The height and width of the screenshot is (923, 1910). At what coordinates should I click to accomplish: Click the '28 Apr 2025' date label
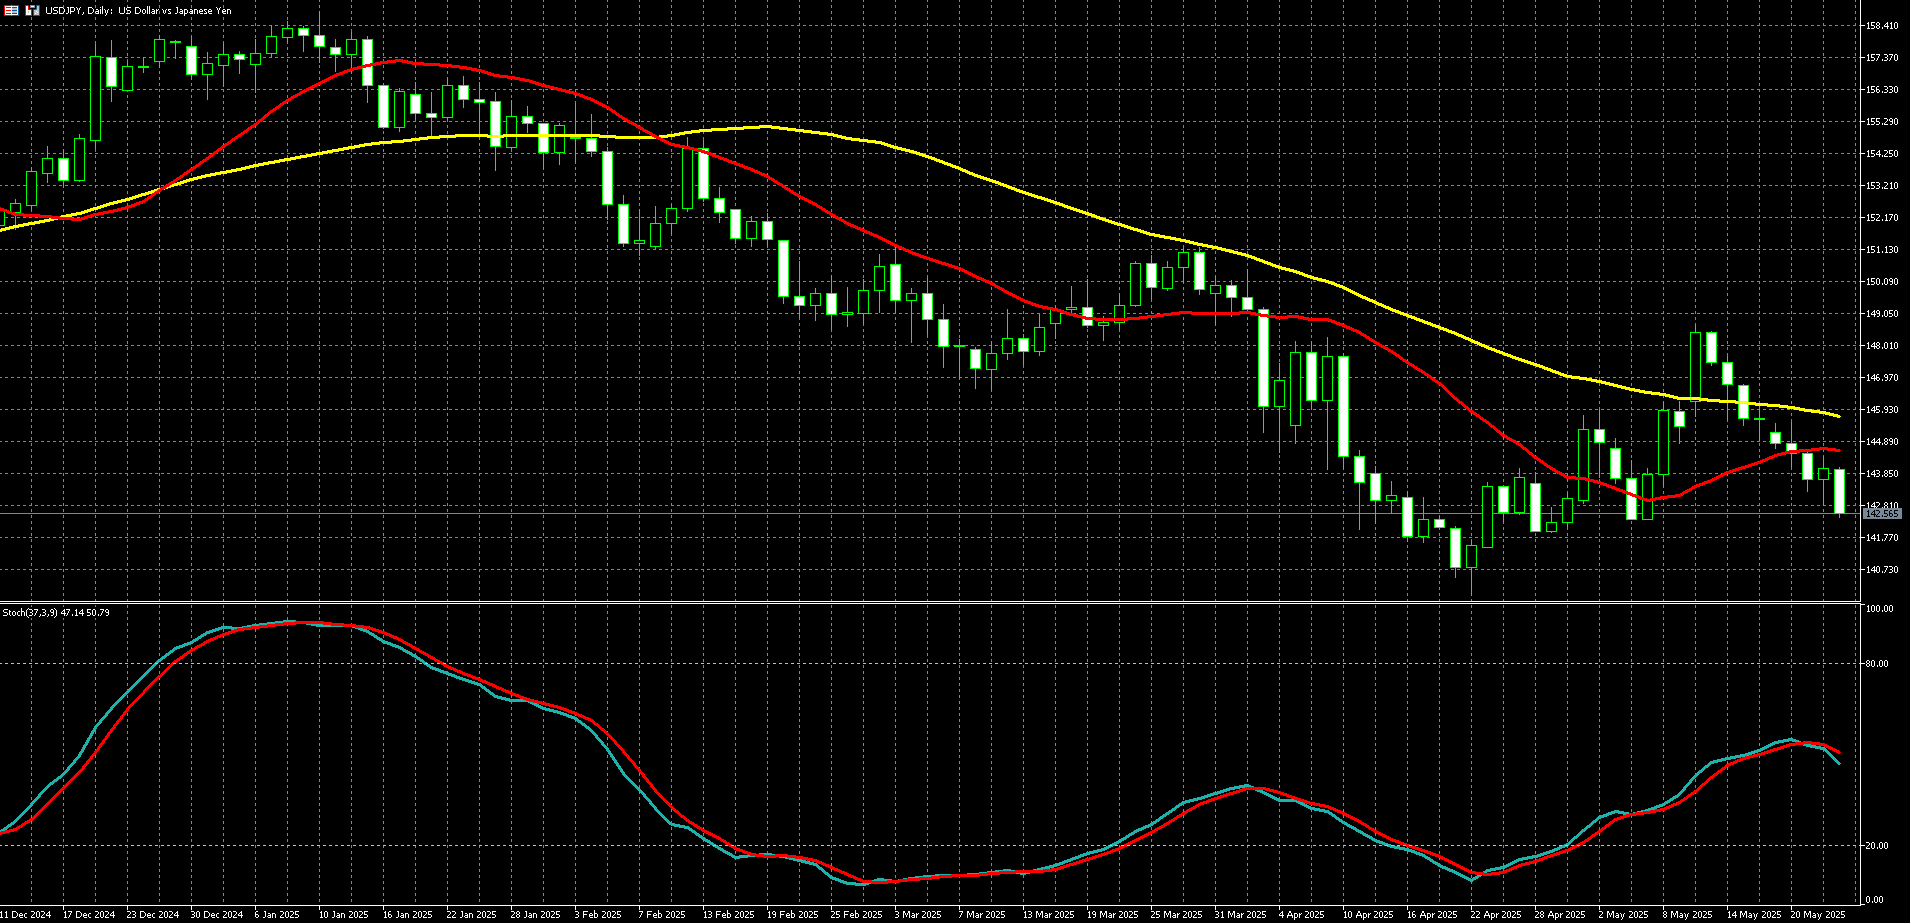point(1560,915)
